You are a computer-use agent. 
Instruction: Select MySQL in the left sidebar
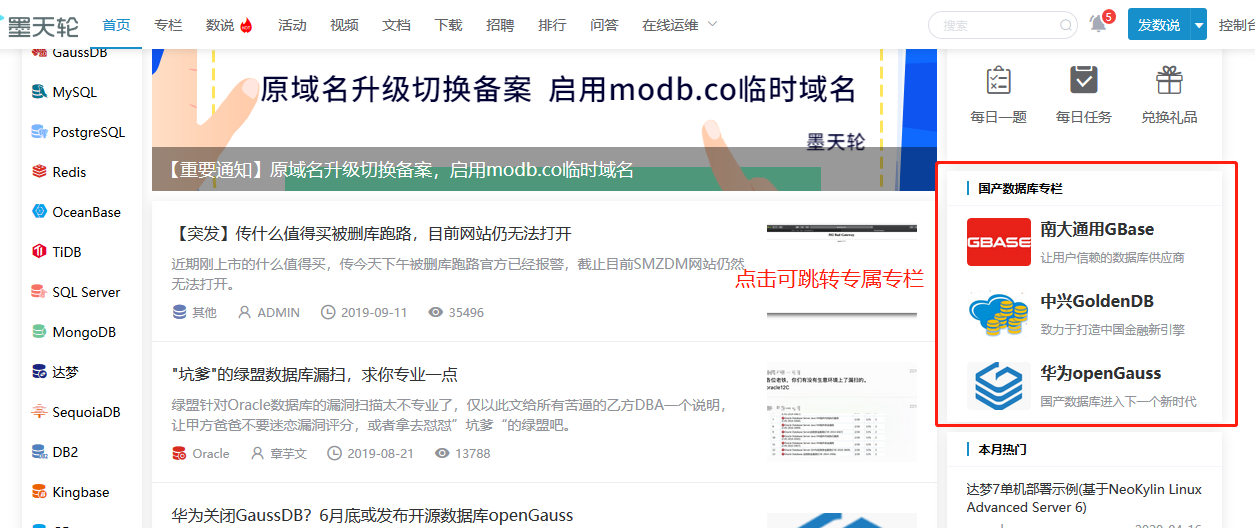tap(74, 92)
